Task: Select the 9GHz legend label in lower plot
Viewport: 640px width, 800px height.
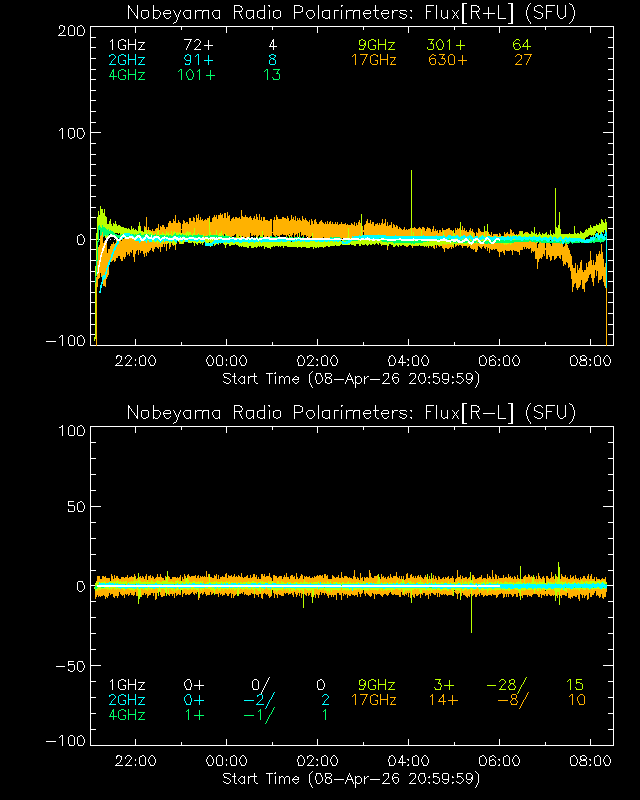Action: 377,685
